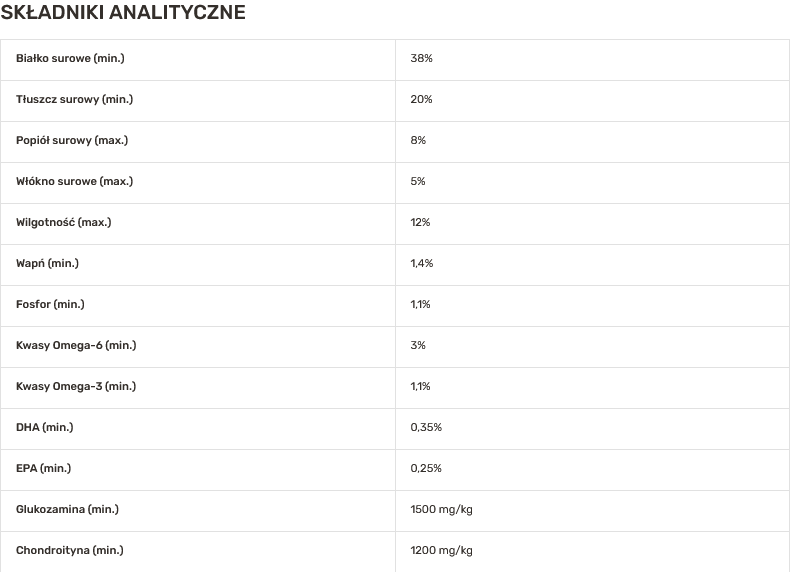Select the EPA (min.) label
The image size is (790, 572).
tap(44, 469)
